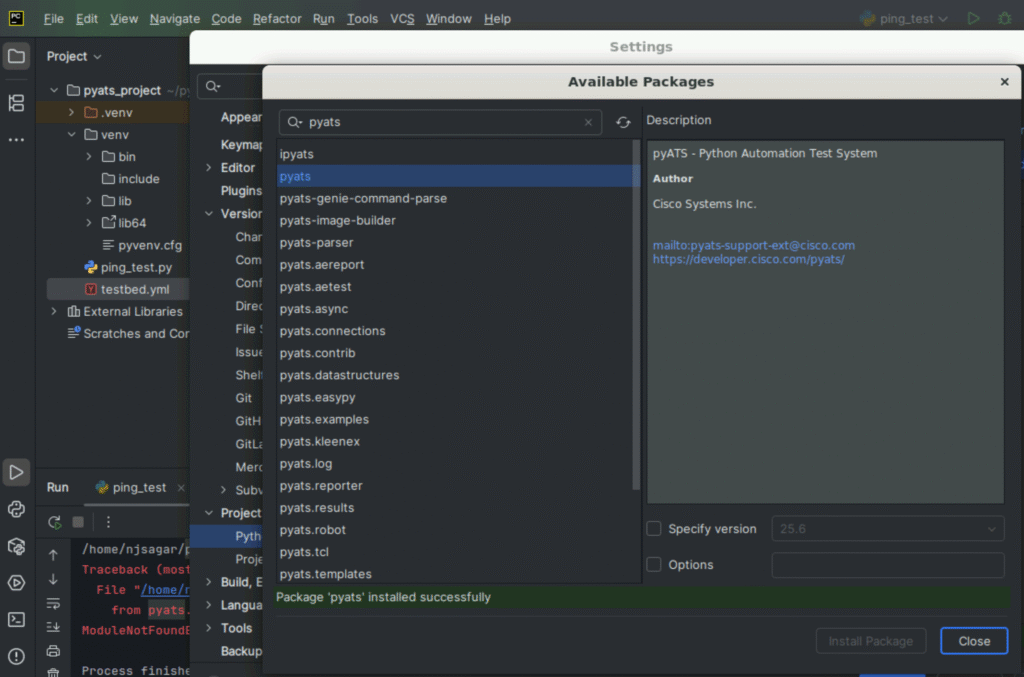
Task: Select Plugins in Settings sidebar
Action: coord(241,191)
